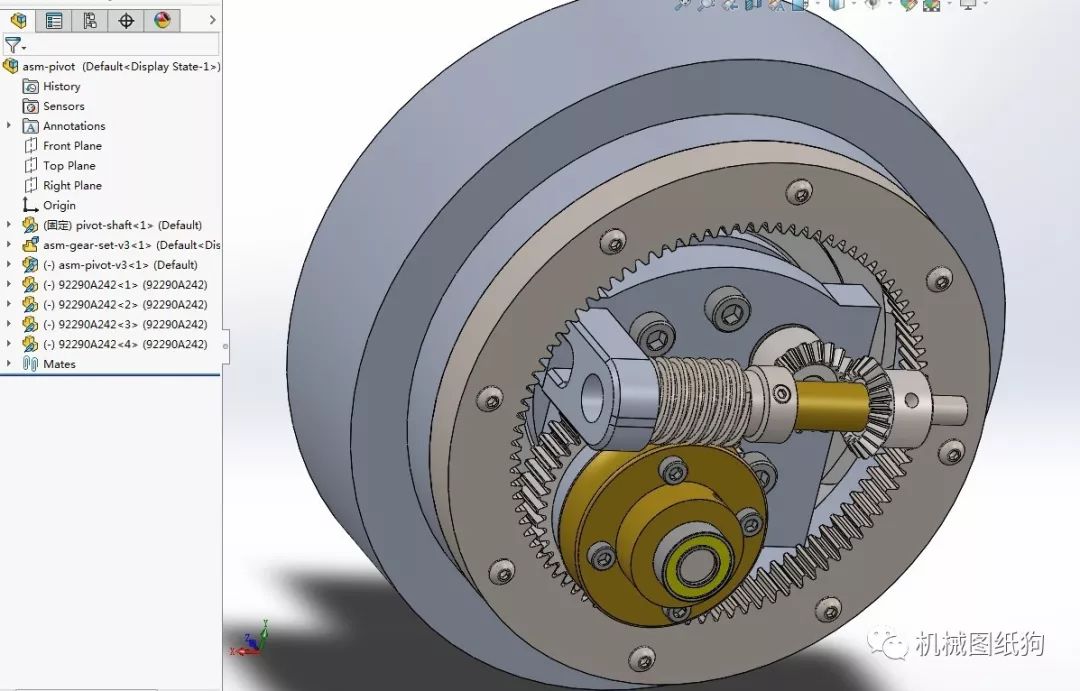Expand the asm-pivot-v3<1> component
The image size is (1080, 691).
8,265
